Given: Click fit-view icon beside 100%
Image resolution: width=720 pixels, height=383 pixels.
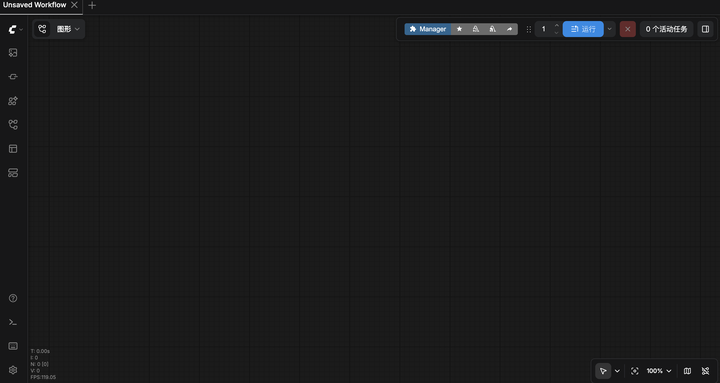Looking at the screenshot, I should click(635, 371).
